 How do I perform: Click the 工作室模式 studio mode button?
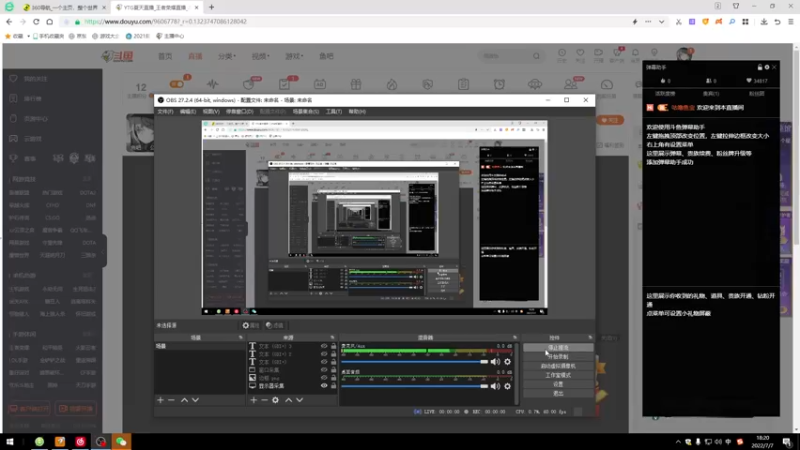point(558,375)
